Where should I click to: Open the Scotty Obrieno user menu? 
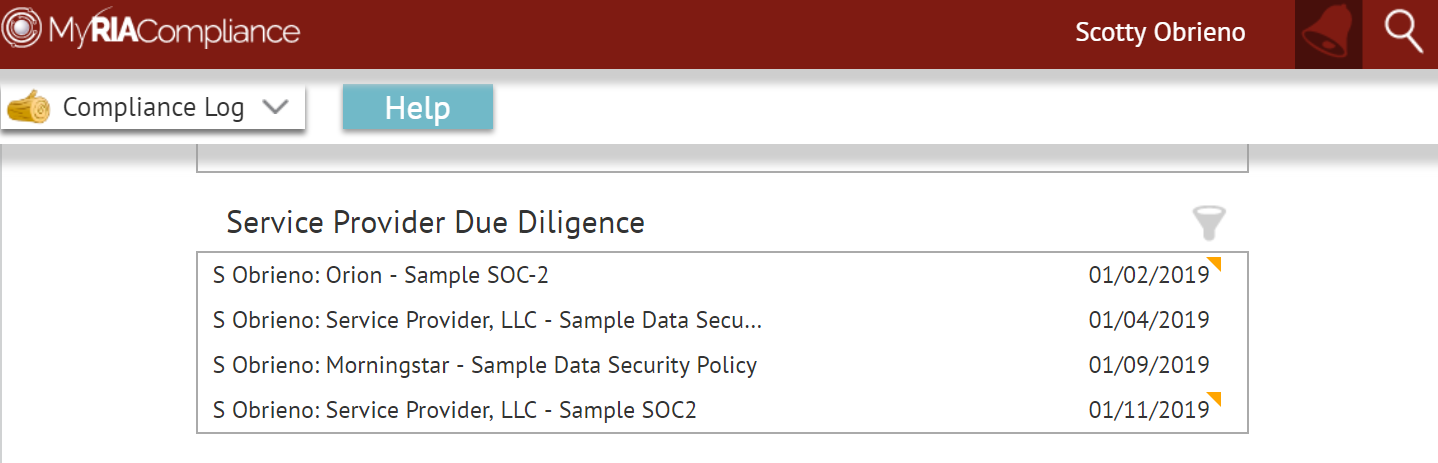pyautogui.click(x=1159, y=33)
